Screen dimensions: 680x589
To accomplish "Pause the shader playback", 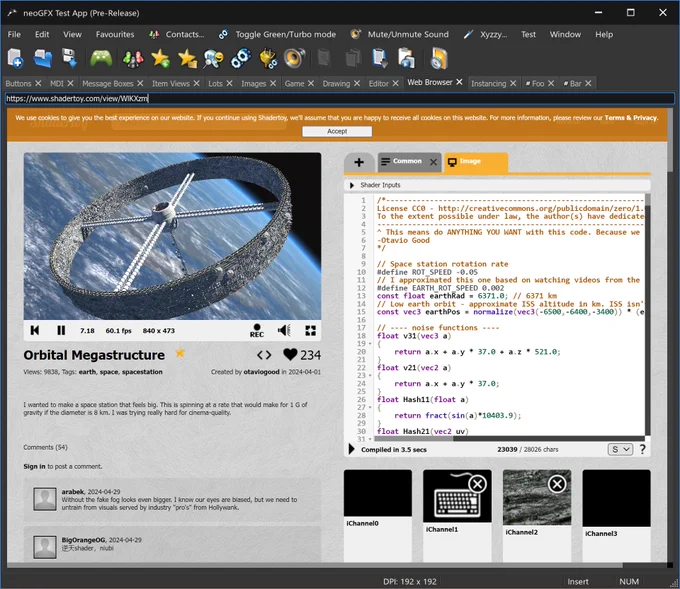I will 61,330.
